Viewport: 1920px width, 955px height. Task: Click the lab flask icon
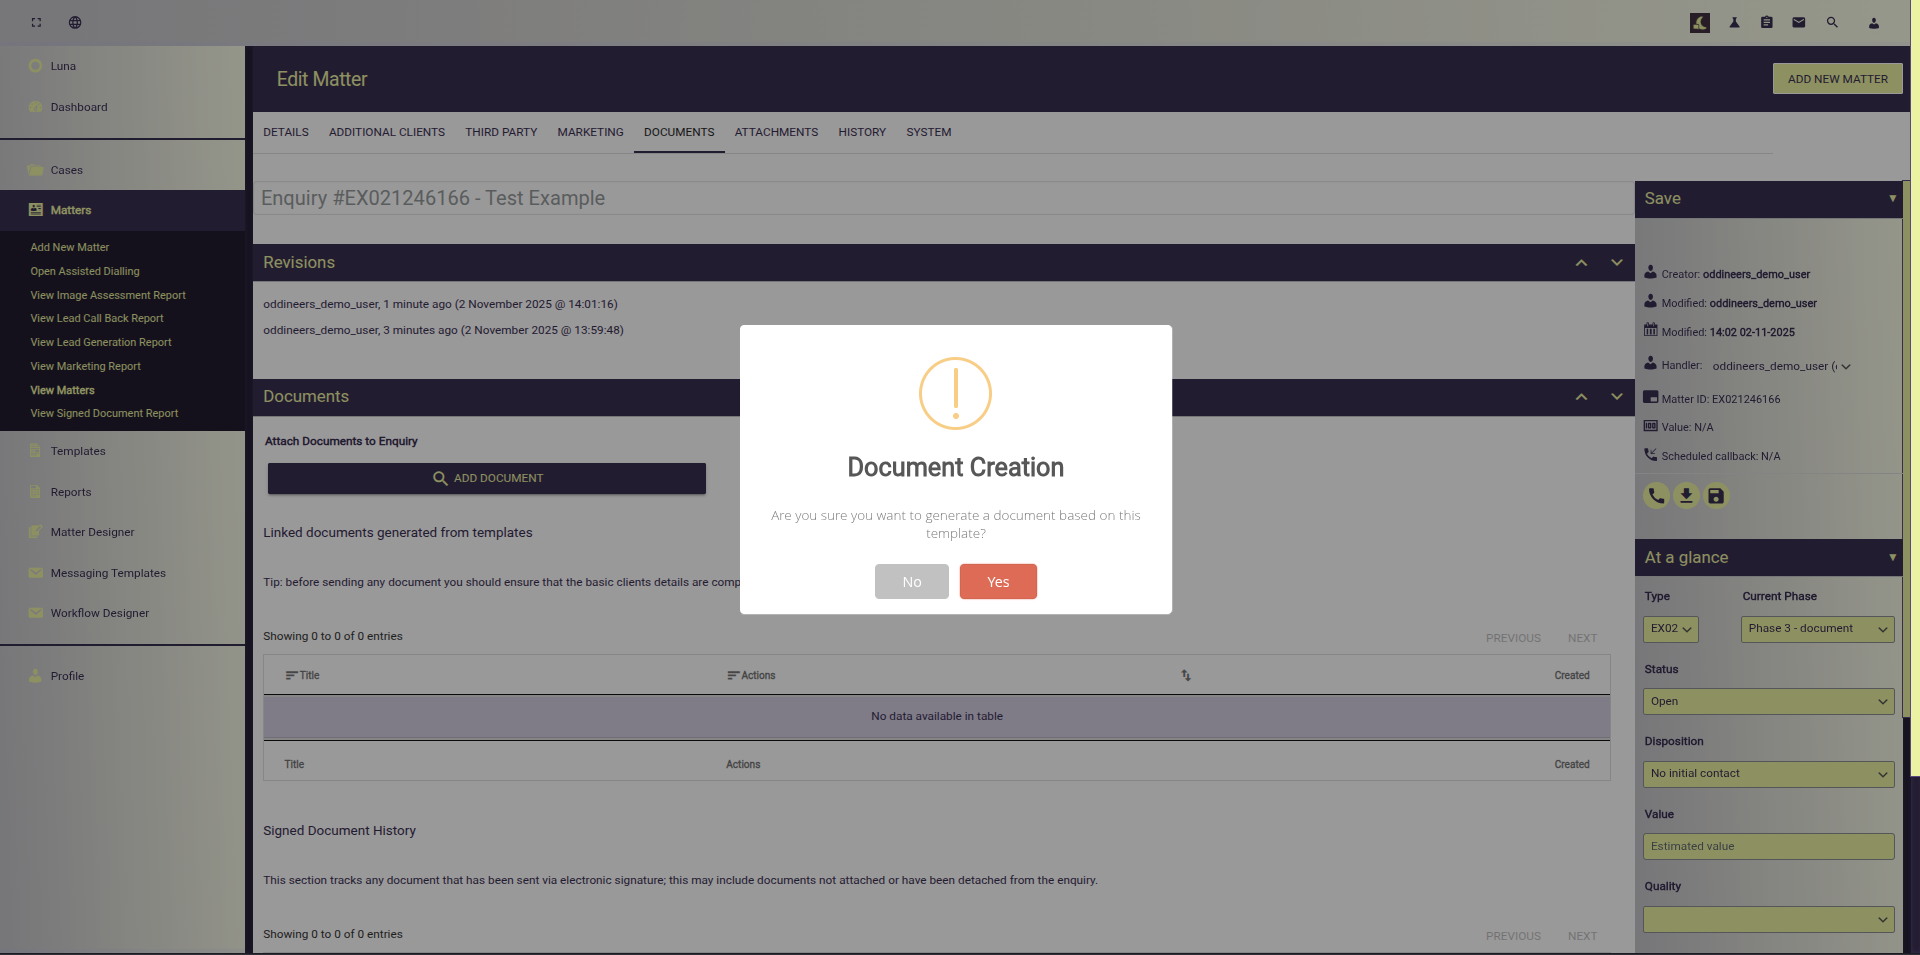click(1734, 22)
